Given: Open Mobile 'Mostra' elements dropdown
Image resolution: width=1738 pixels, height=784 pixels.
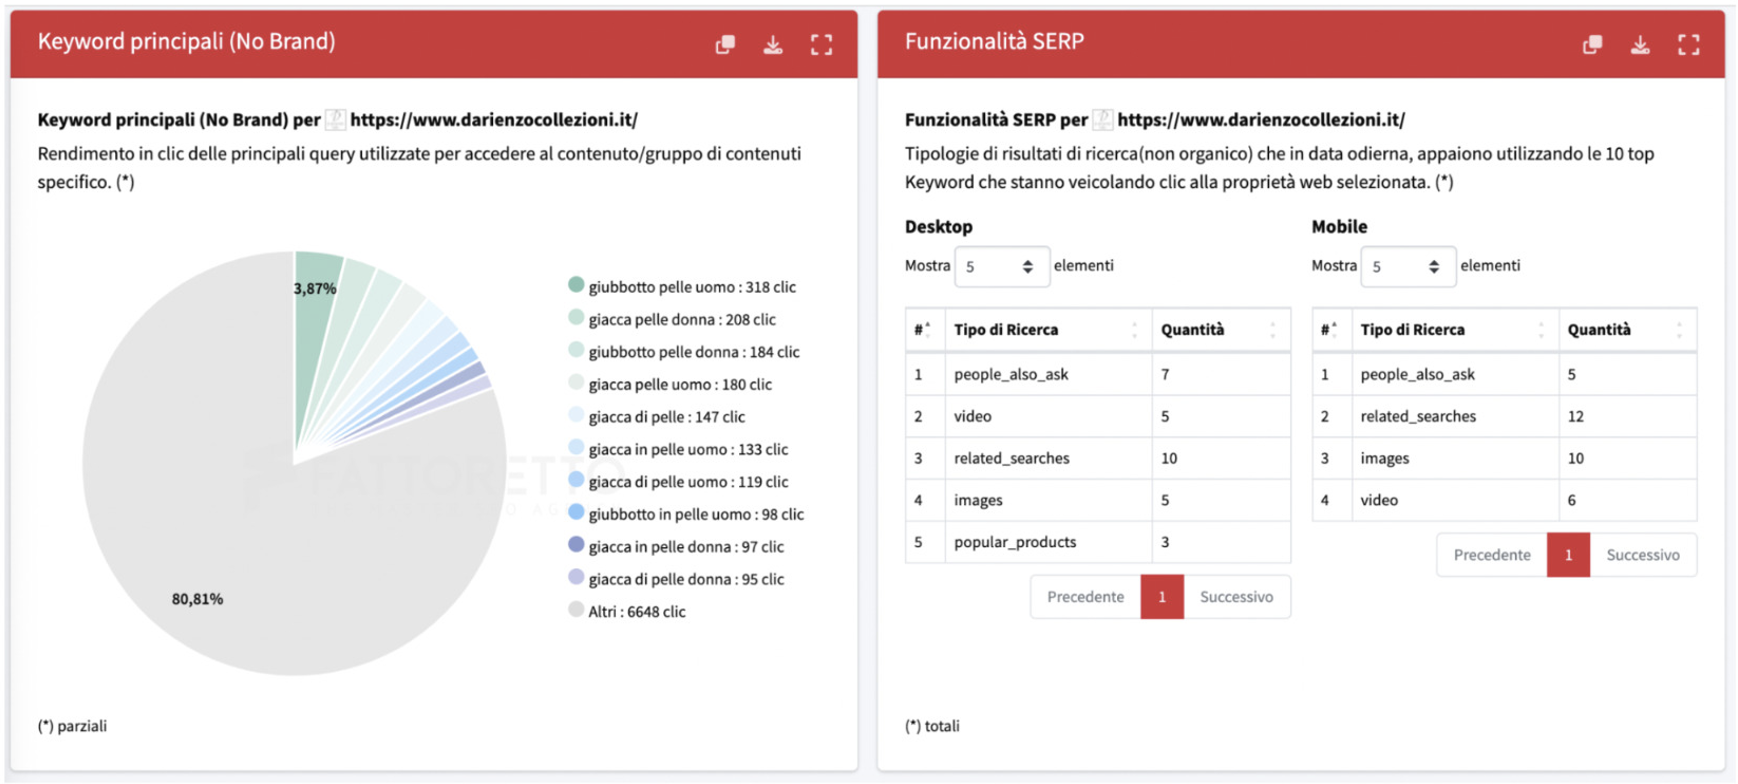Looking at the screenshot, I should (1407, 267).
